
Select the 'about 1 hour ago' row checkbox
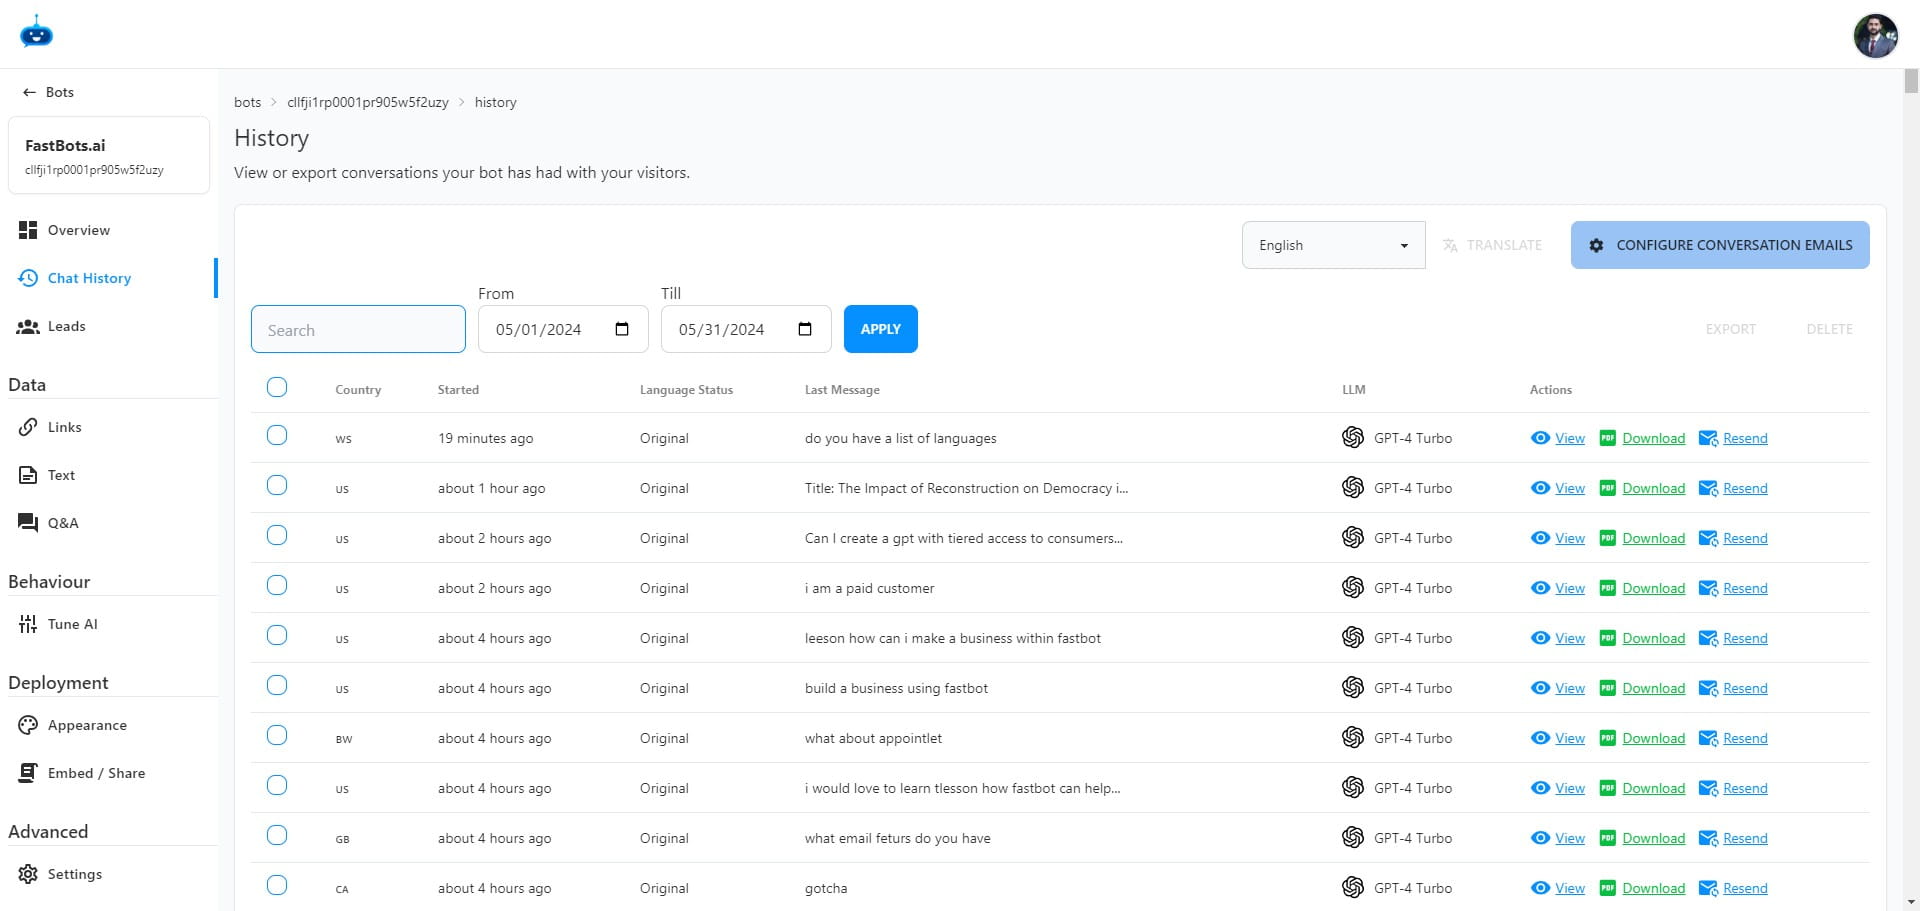[x=277, y=485]
